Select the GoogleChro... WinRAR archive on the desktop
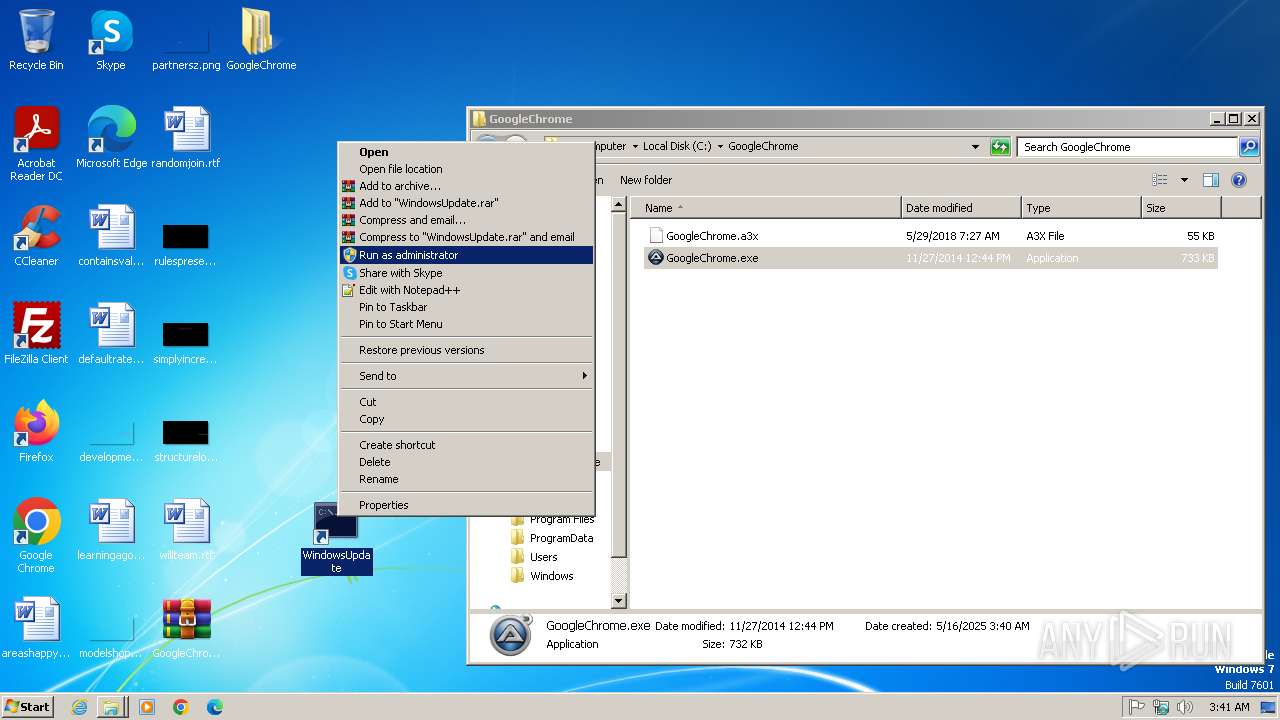 point(186,628)
